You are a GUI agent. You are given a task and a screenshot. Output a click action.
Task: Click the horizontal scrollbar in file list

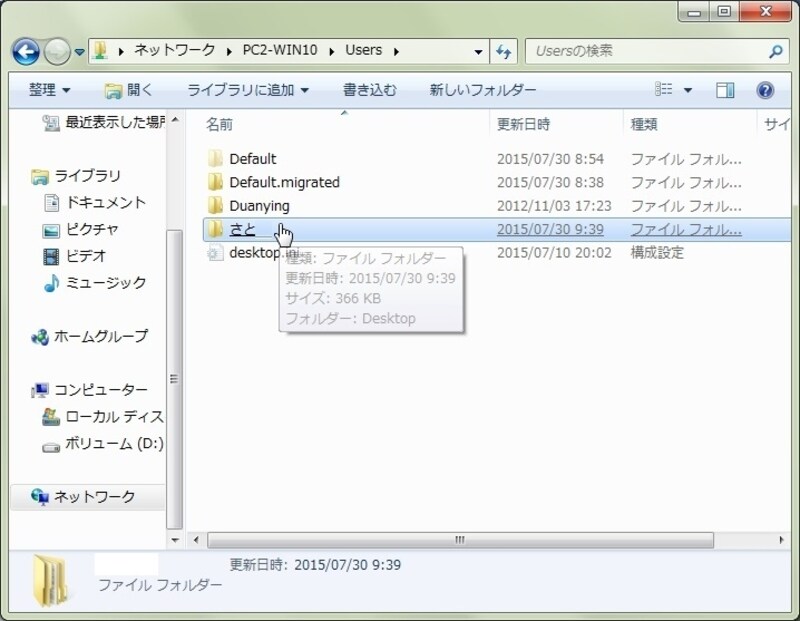pyautogui.click(x=460, y=540)
